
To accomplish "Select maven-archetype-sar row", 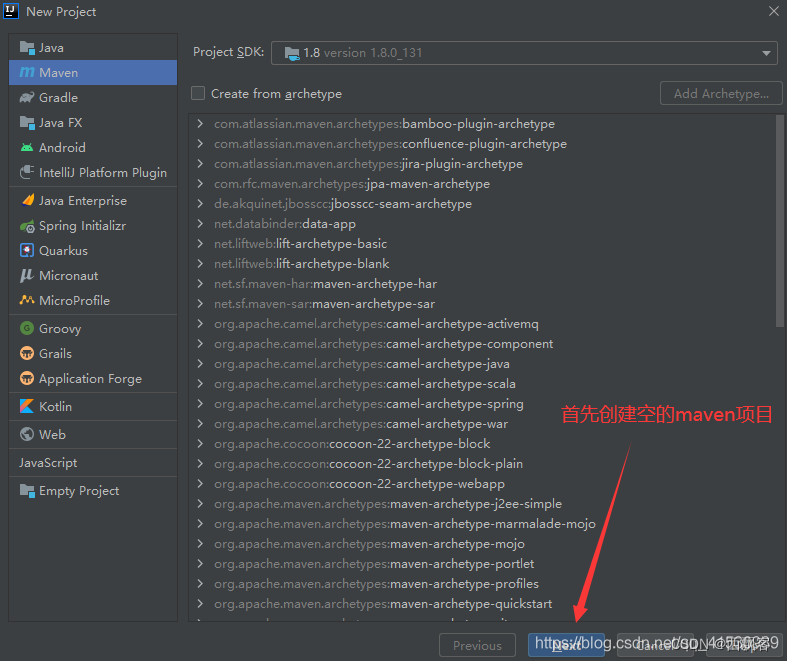I will (482, 304).
